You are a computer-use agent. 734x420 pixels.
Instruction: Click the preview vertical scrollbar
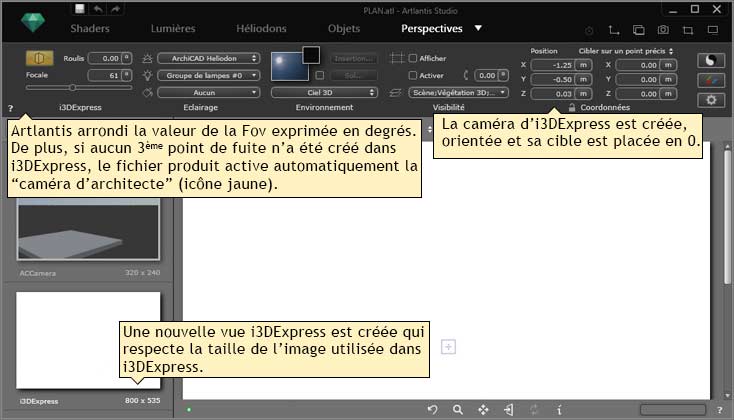click(727, 217)
